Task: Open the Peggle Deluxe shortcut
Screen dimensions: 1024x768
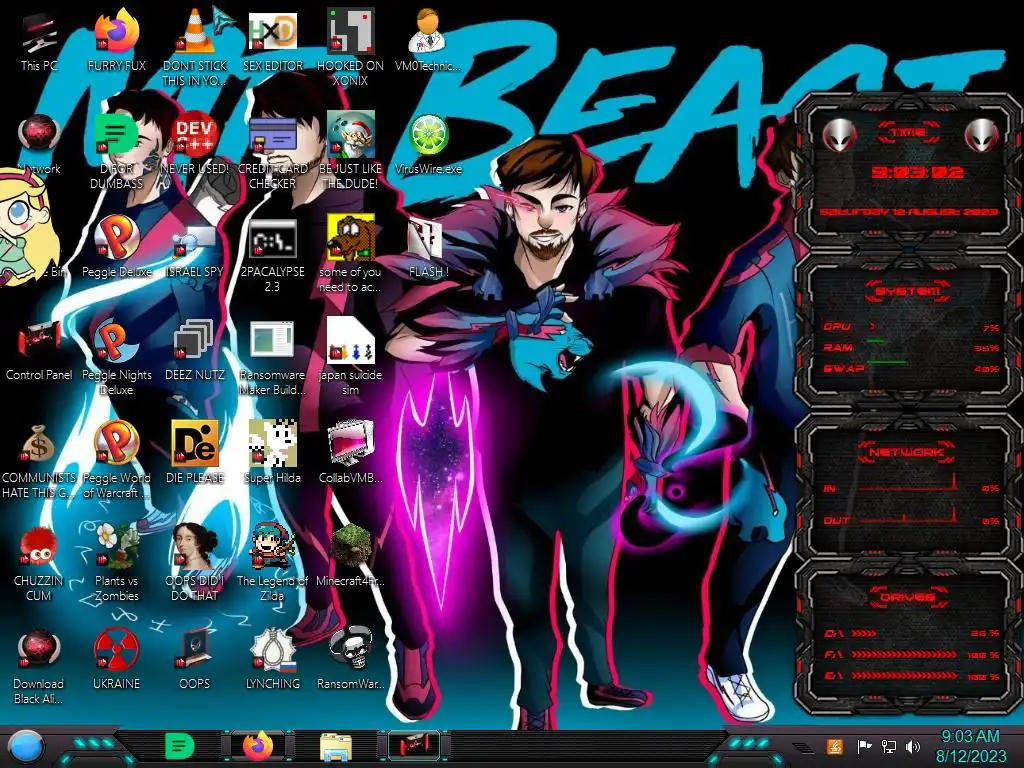Action: pos(116,238)
